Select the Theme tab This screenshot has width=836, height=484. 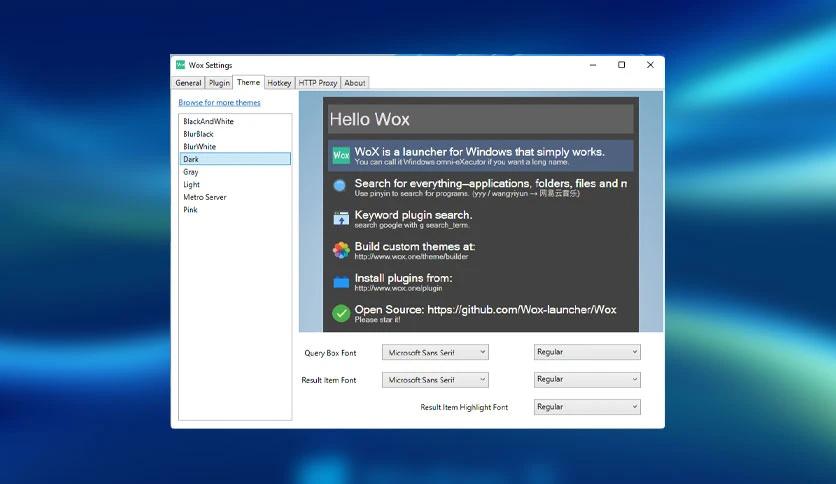click(x=248, y=82)
